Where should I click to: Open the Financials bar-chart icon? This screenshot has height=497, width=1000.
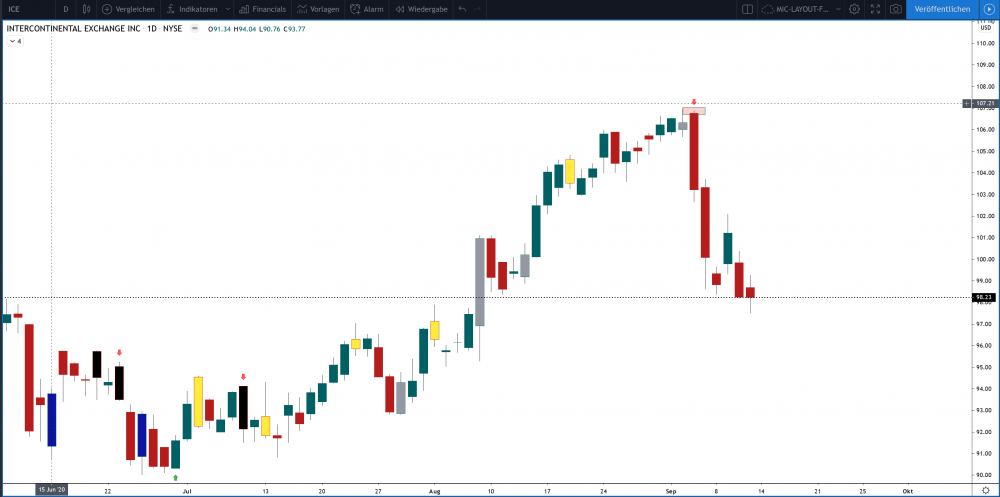coord(244,10)
